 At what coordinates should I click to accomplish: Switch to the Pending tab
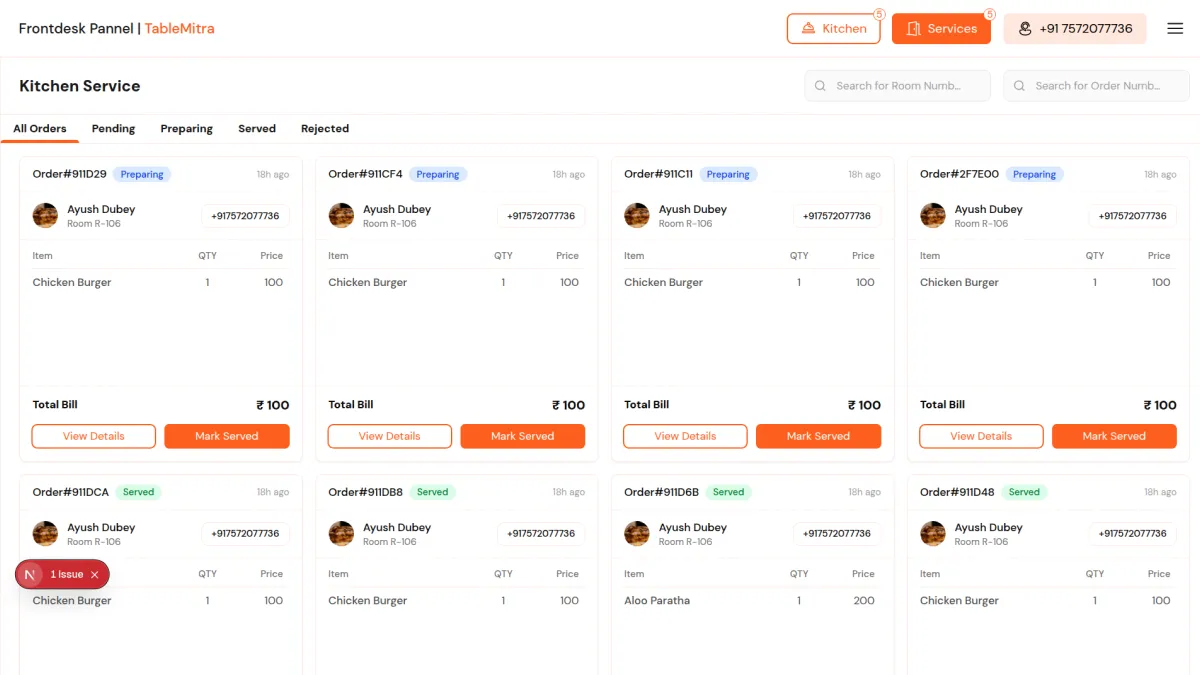(113, 128)
